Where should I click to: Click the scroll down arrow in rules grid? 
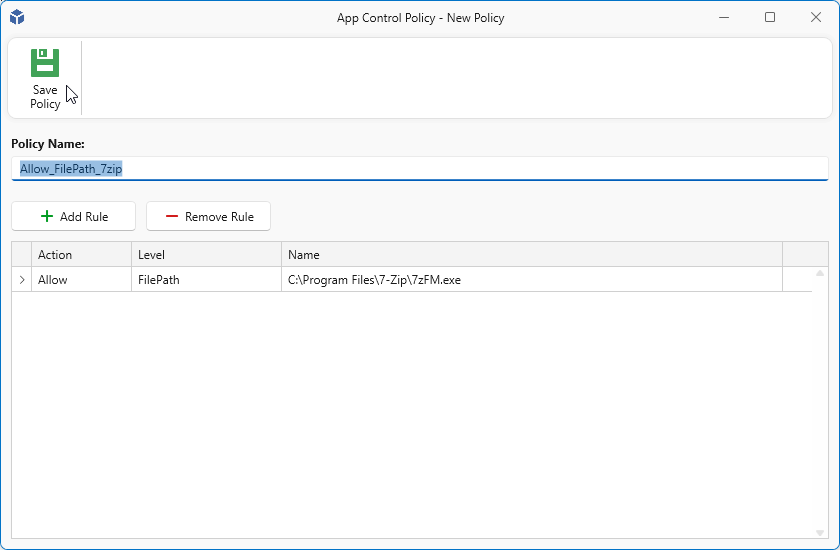point(820,532)
